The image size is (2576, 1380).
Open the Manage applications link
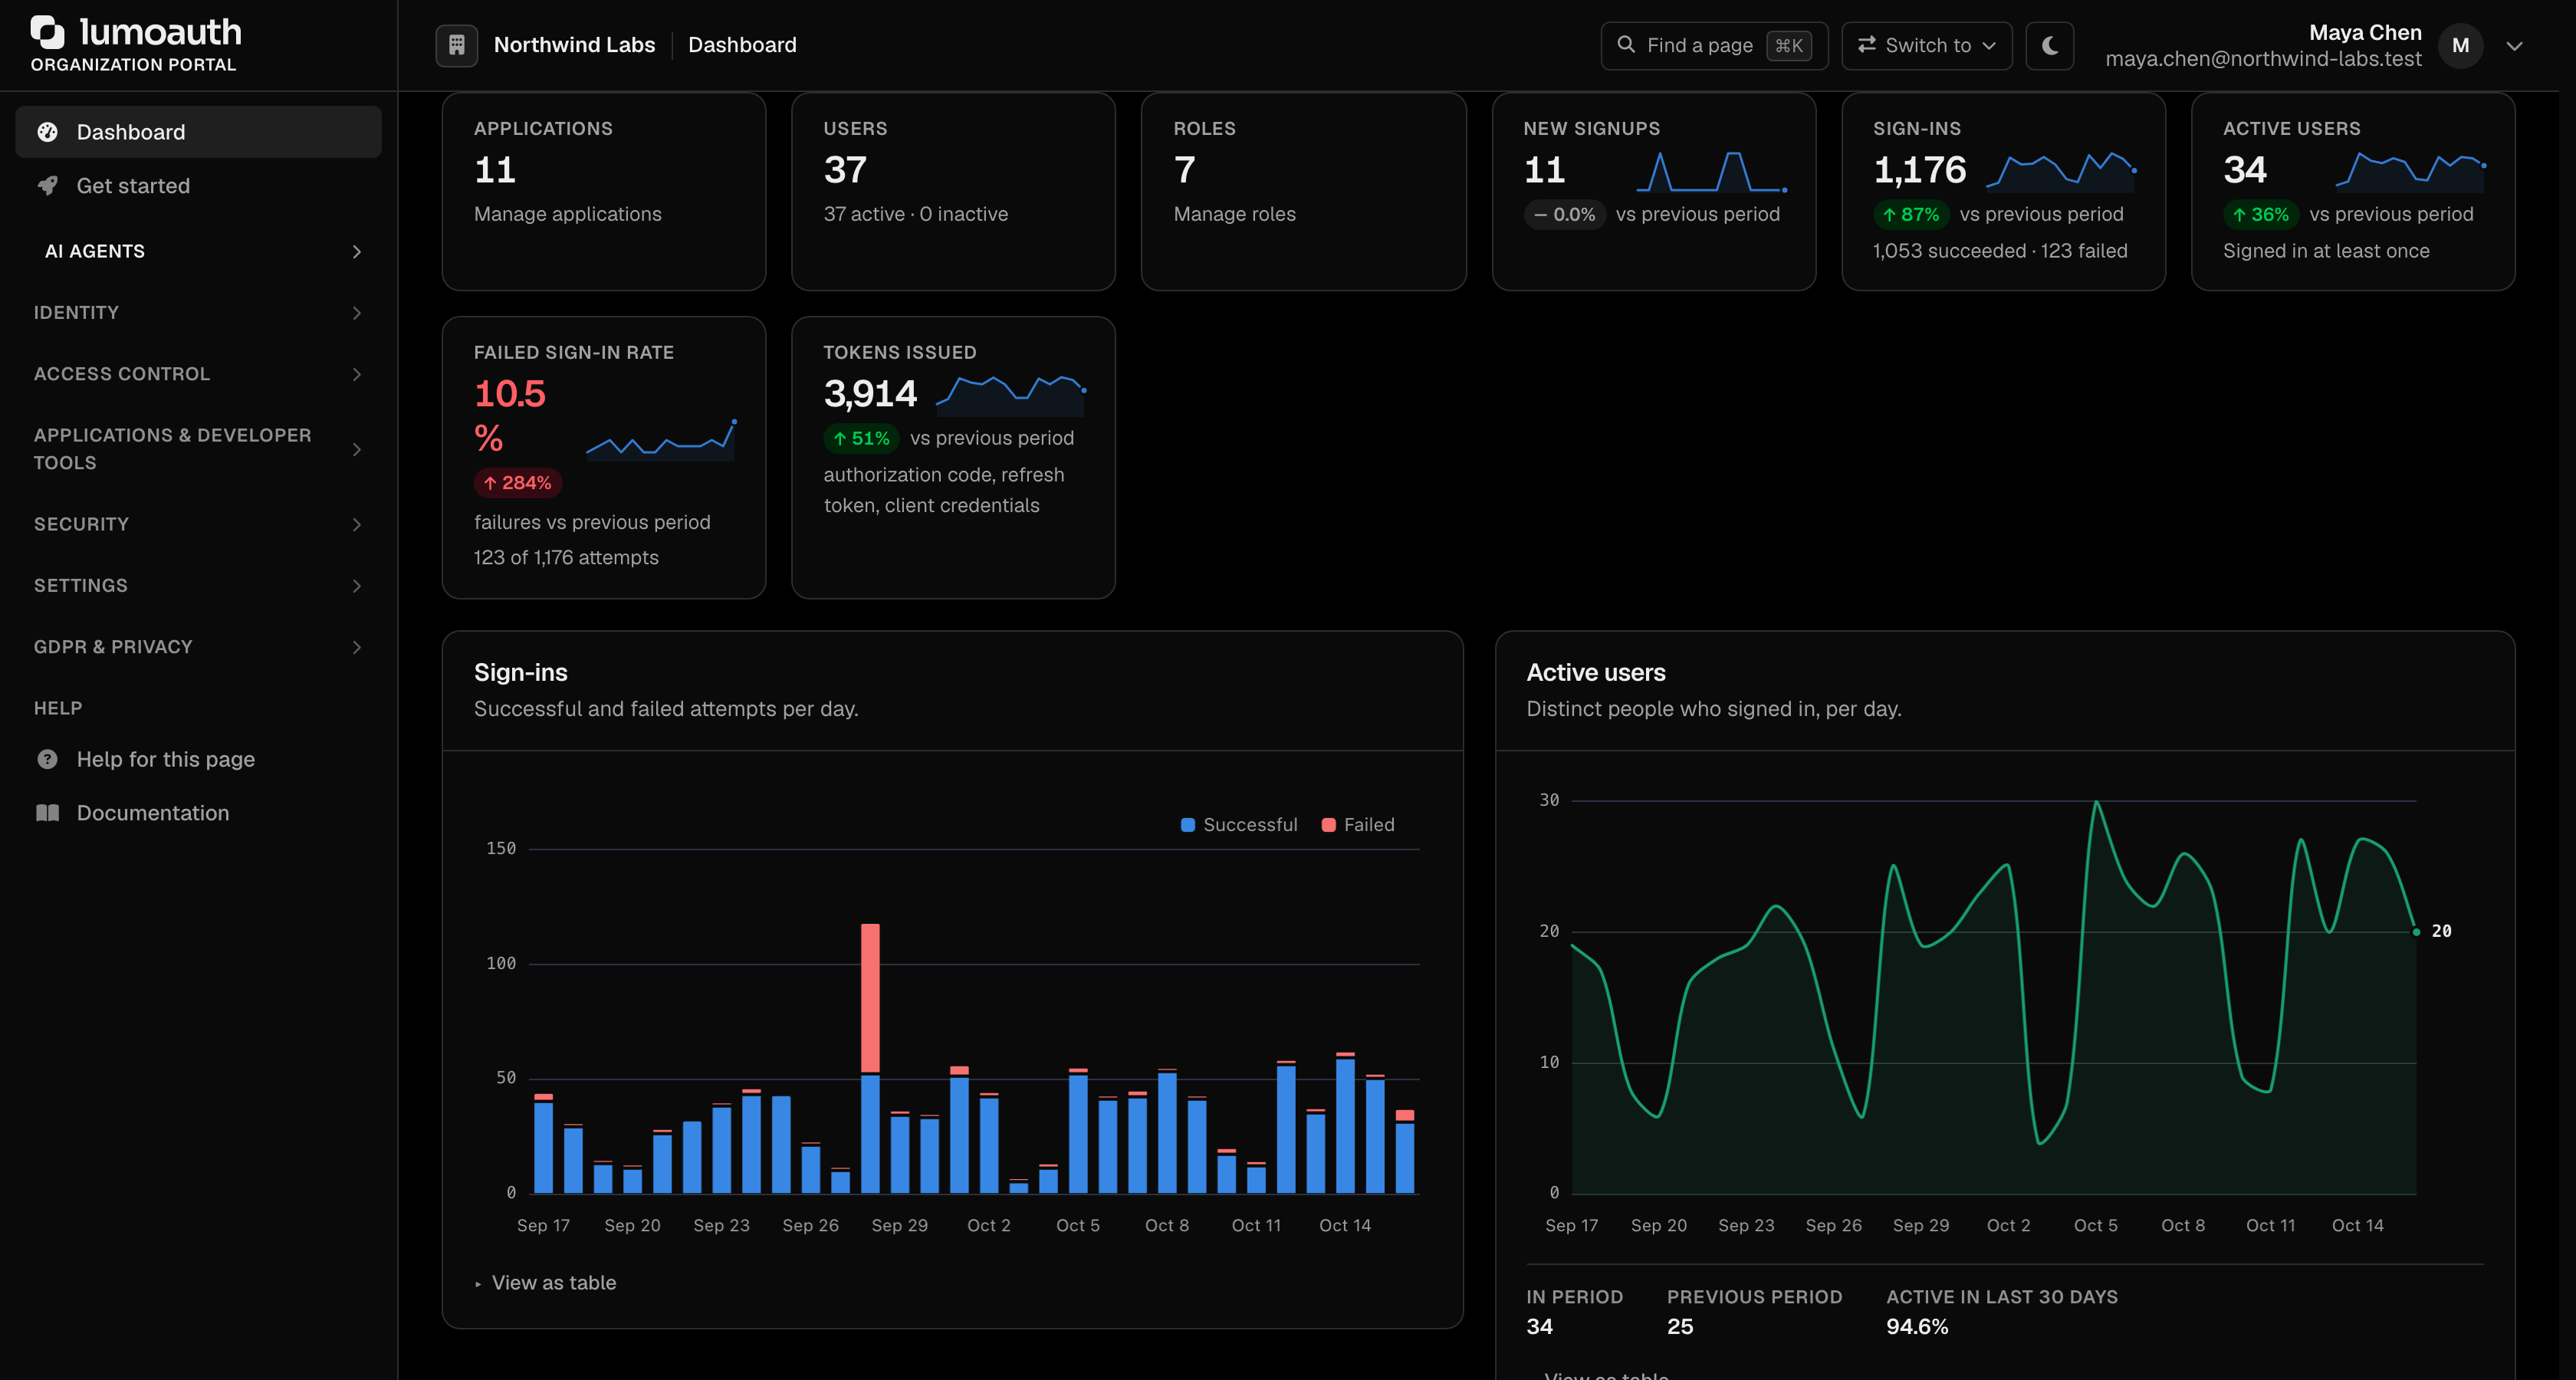pyautogui.click(x=567, y=214)
